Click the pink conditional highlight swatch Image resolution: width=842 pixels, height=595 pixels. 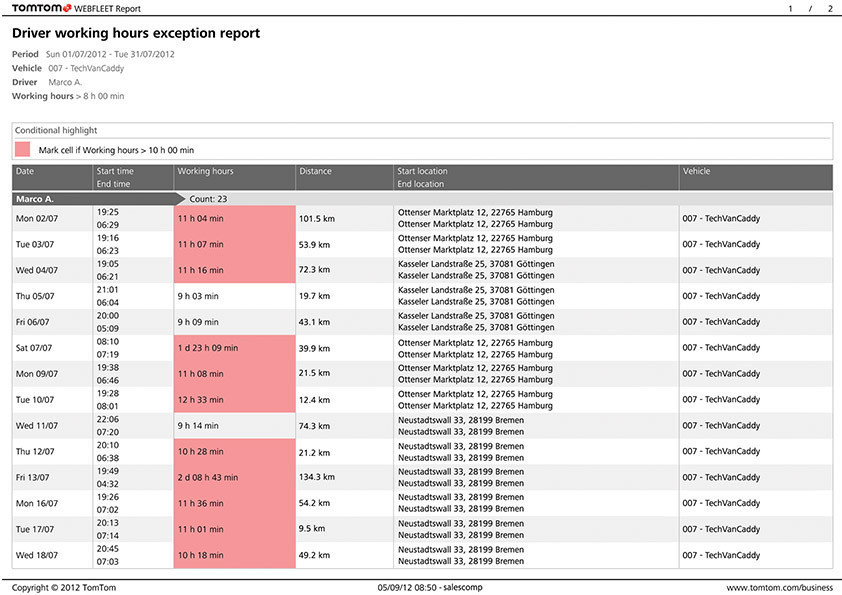[x=23, y=149]
